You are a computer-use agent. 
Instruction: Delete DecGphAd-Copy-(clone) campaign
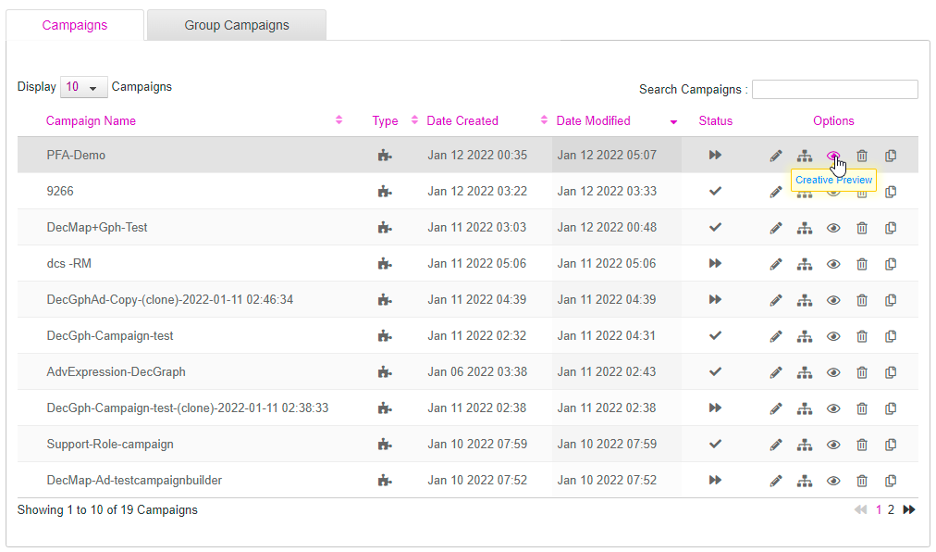(861, 300)
